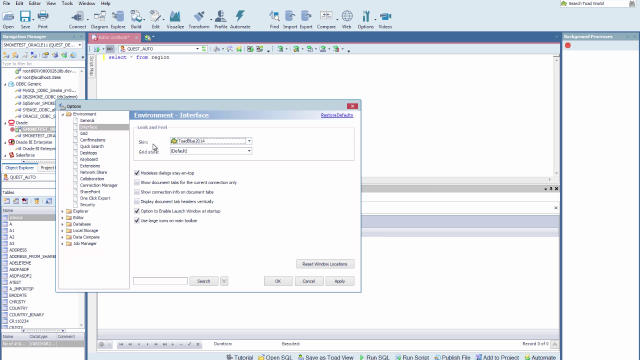Open the Edit tool in main toolbar

pos(156,19)
